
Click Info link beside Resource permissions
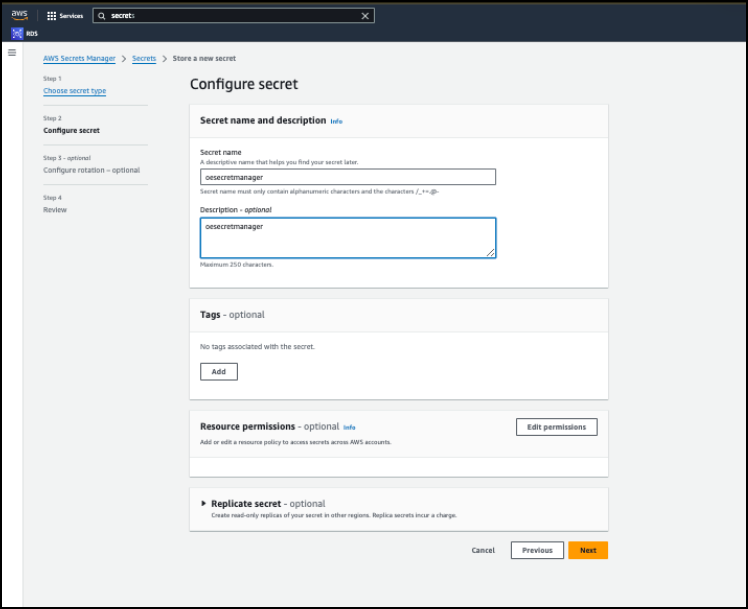point(349,427)
